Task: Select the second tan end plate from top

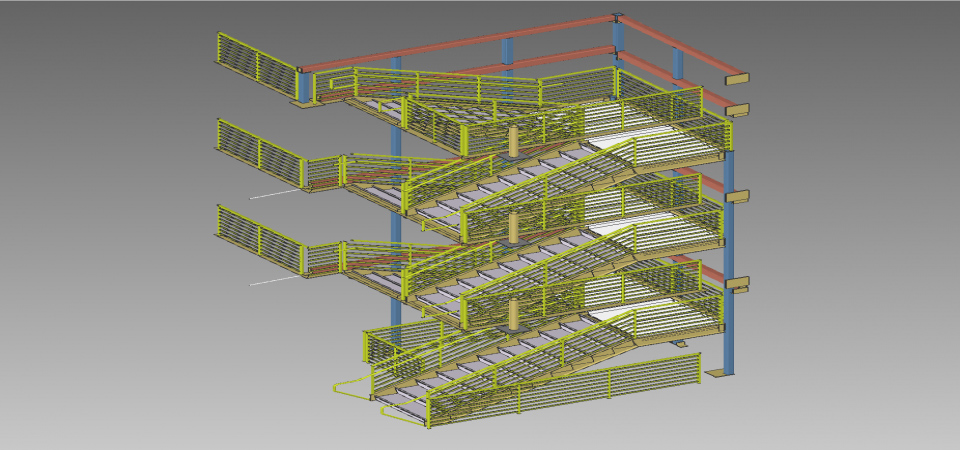Action: coord(737,110)
